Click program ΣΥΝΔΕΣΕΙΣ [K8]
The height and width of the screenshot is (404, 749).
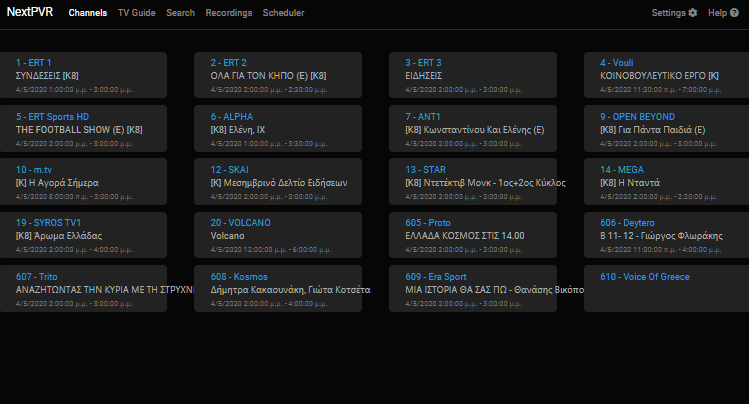[47, 75]
